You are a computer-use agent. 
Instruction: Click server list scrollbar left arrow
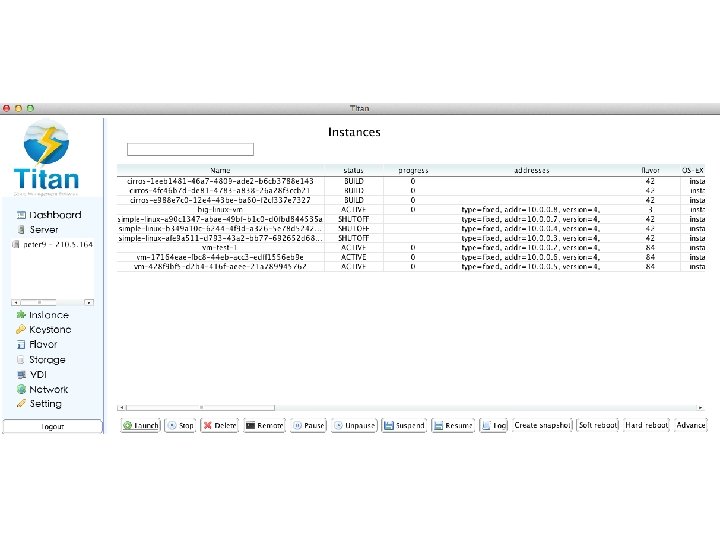point(16,302)
